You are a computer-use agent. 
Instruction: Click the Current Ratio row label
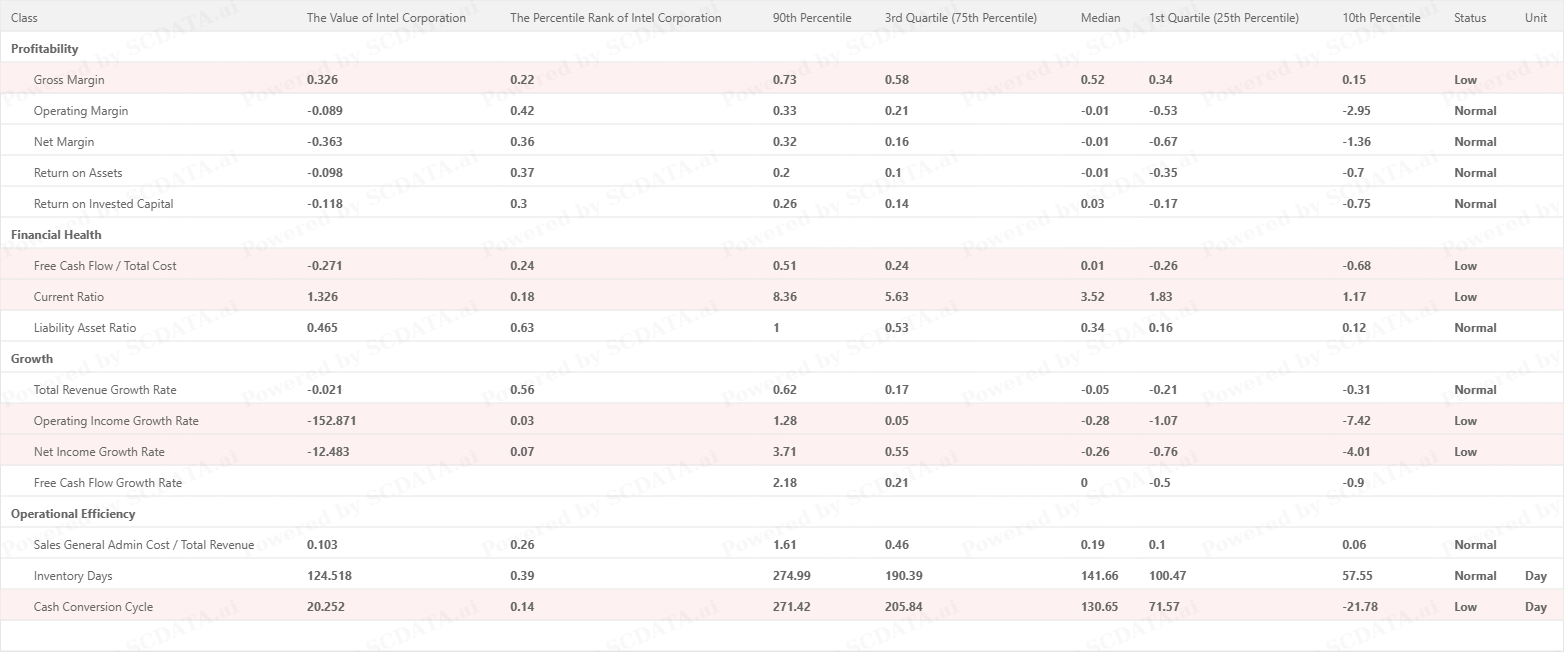click(69, 297)
